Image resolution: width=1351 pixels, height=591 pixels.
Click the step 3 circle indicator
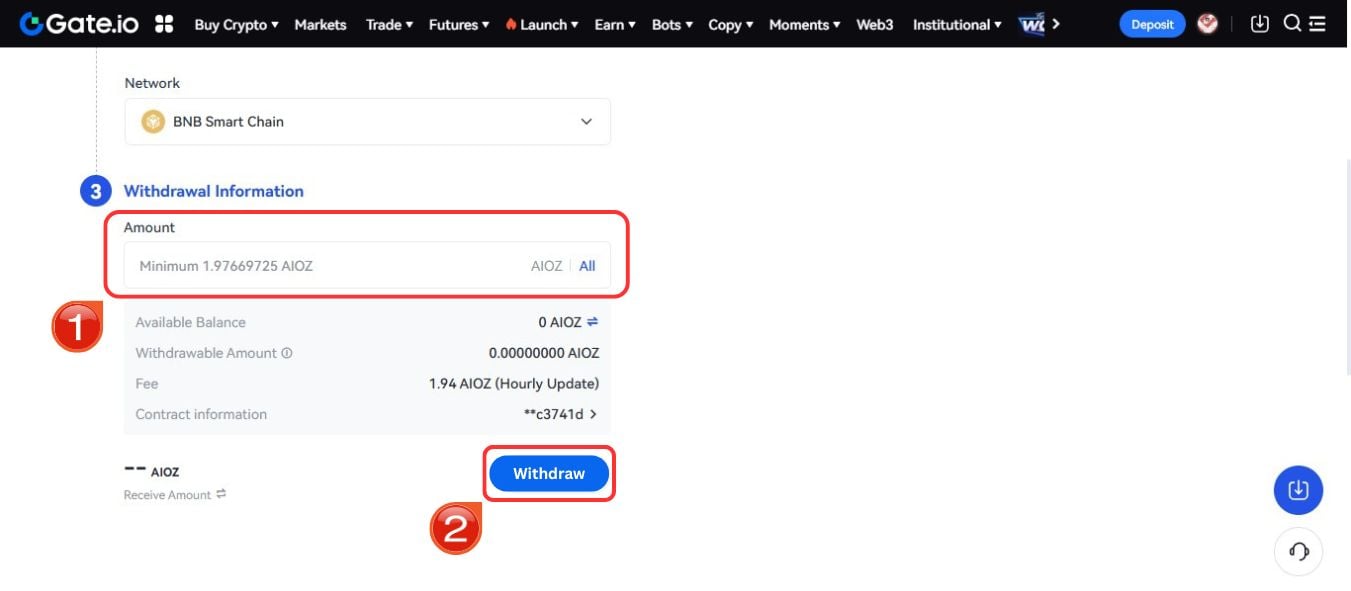point(95,191)
